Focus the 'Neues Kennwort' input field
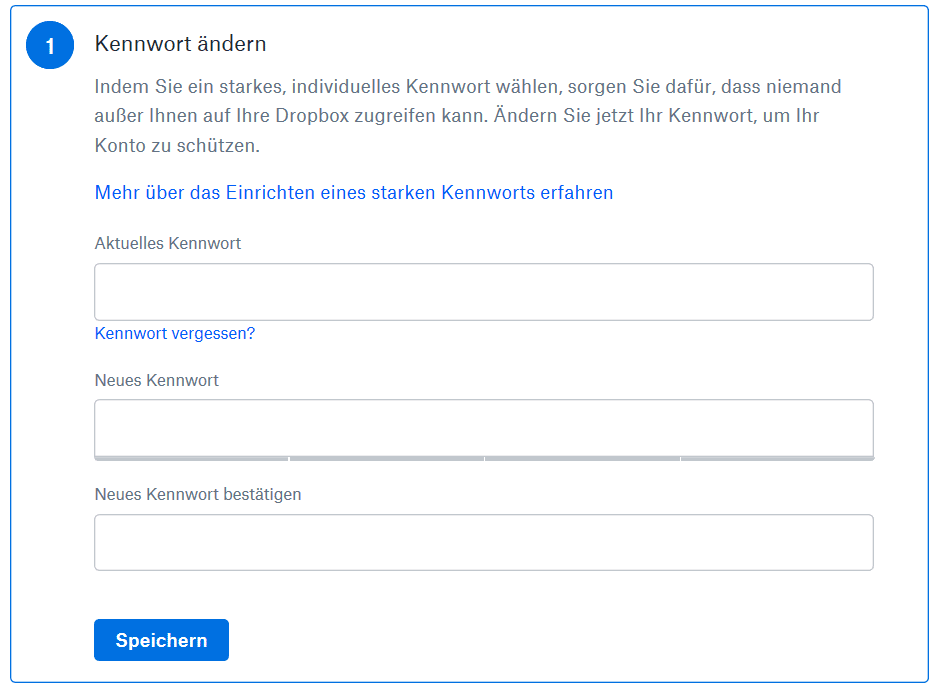 [483, 427]
